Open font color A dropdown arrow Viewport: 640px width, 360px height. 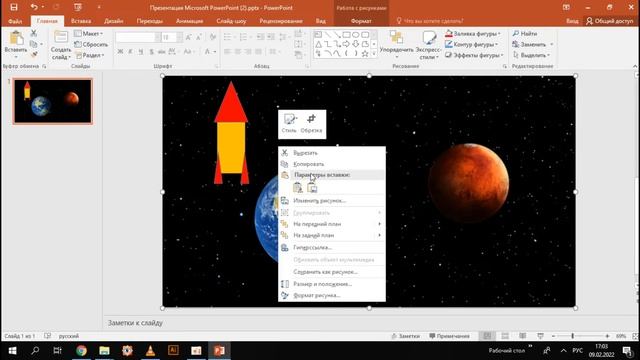click(215, 51)
